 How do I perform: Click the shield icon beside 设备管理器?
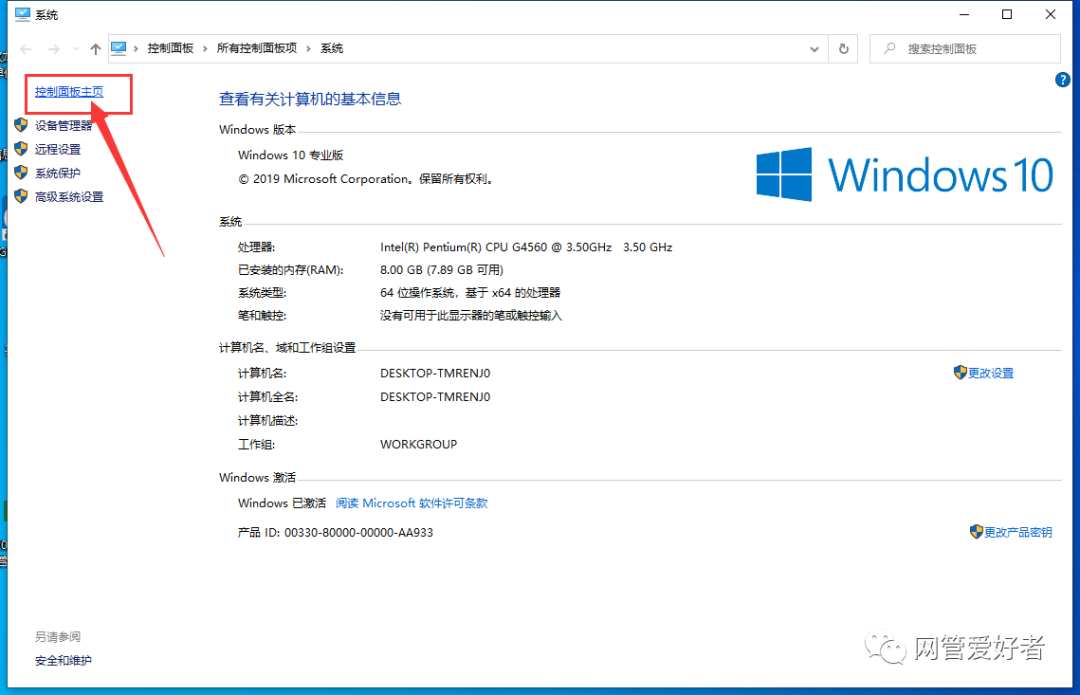[21, 125]
